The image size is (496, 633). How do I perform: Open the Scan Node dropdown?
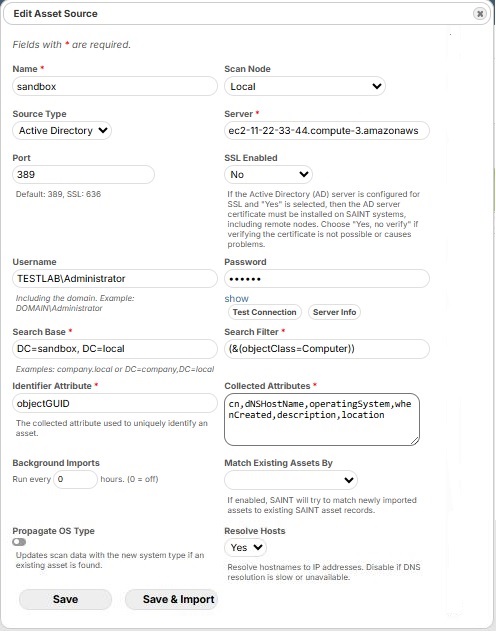click(305, 86)
